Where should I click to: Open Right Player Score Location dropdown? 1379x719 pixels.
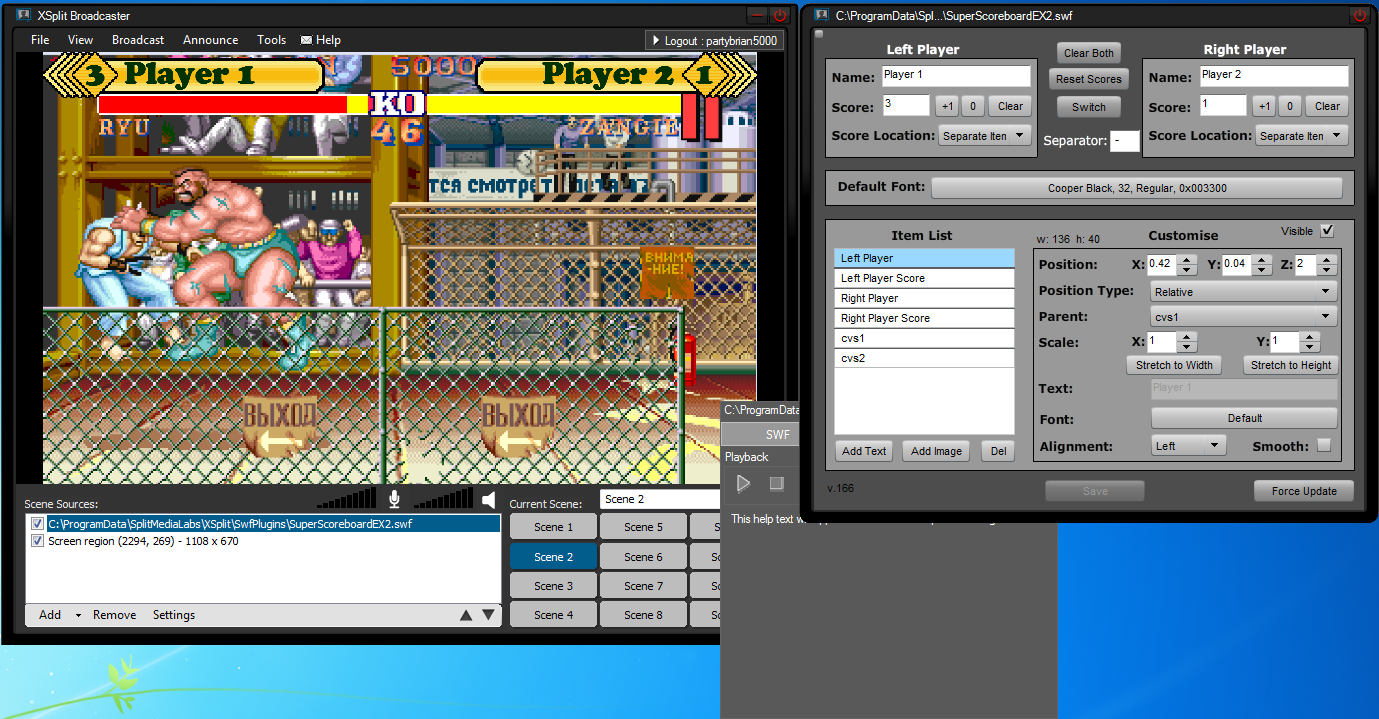coord(1302,135)
